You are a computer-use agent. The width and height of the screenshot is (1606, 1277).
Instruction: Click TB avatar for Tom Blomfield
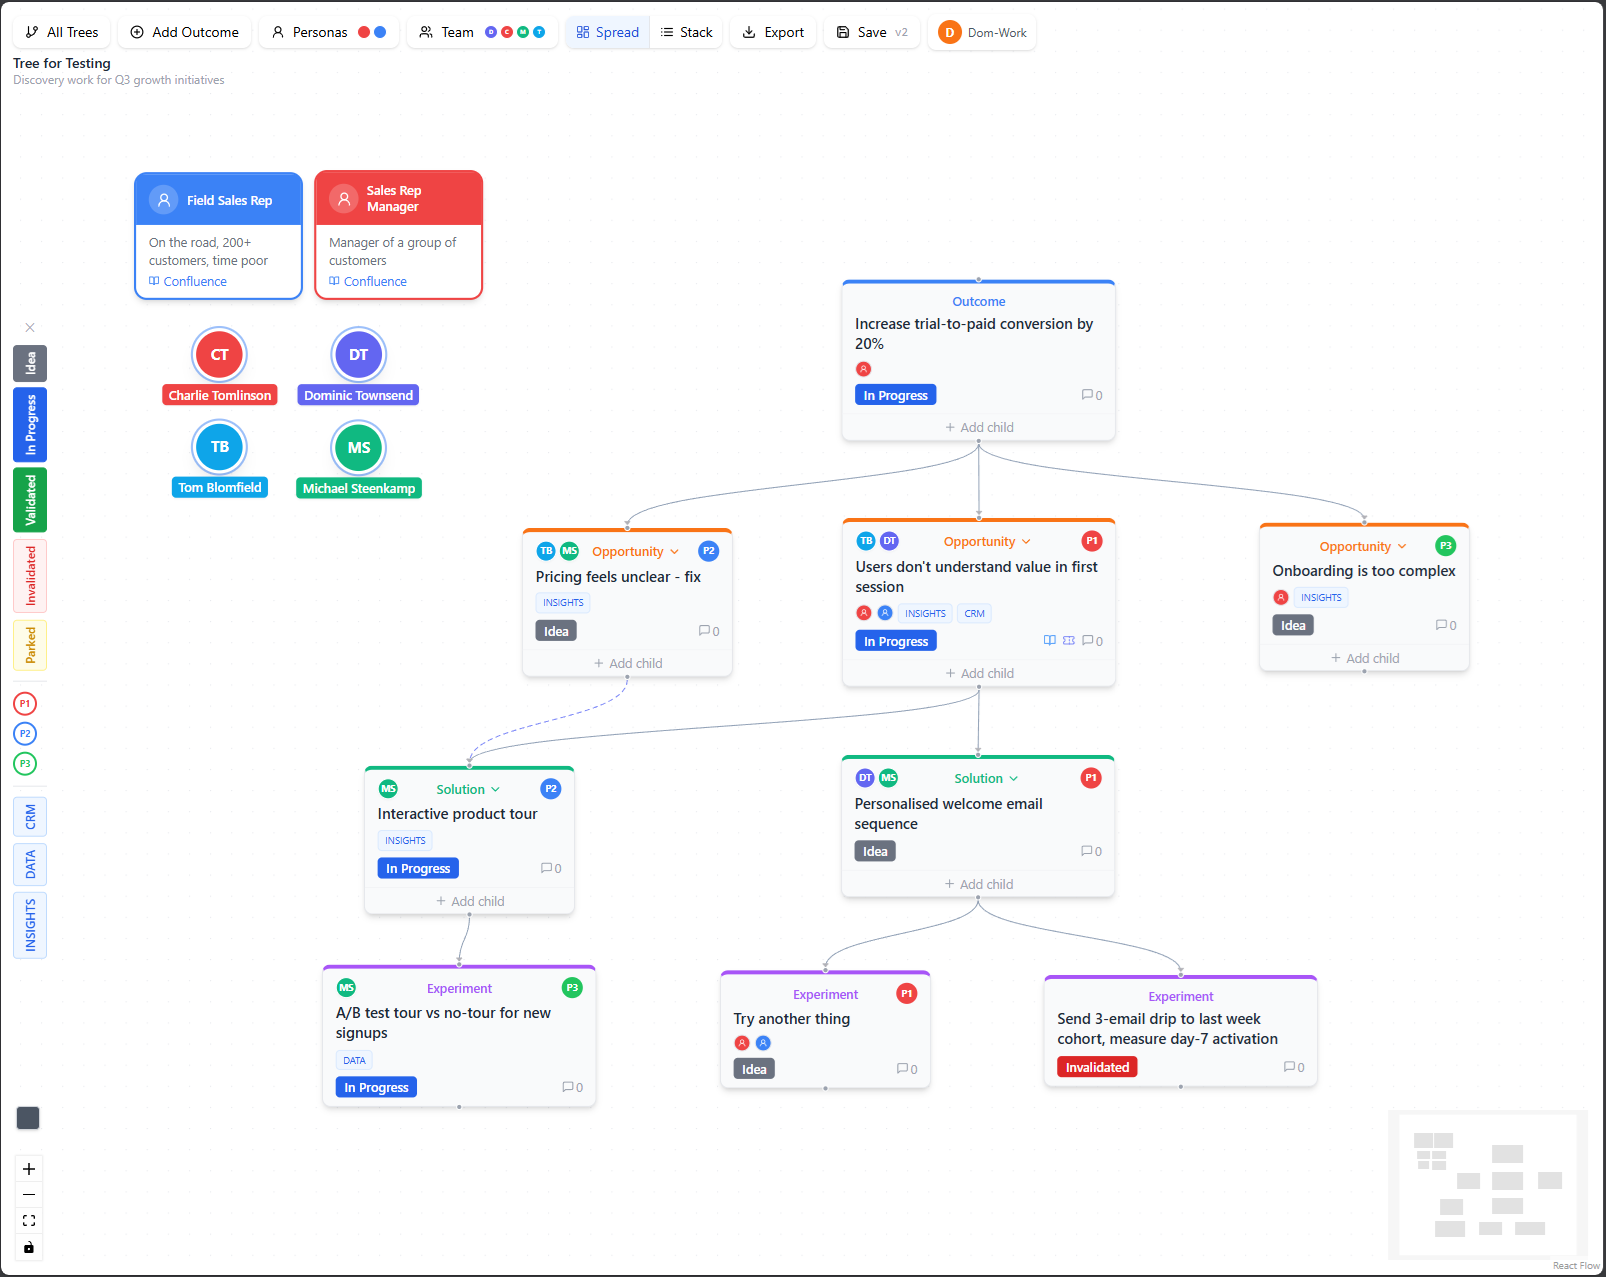pyautogui.click(x=219, y=447)
